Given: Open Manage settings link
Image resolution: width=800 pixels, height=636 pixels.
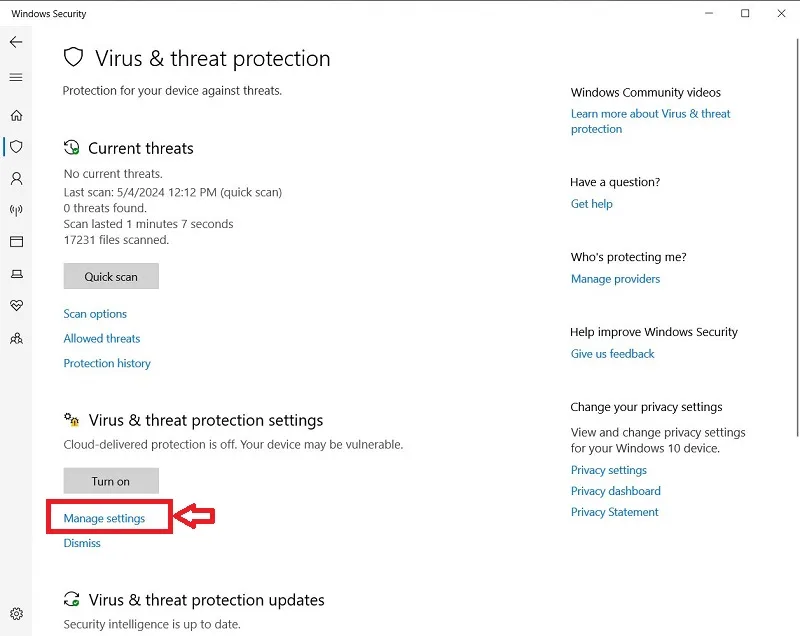Looking at the screenshot, I should tap(104, 518).
